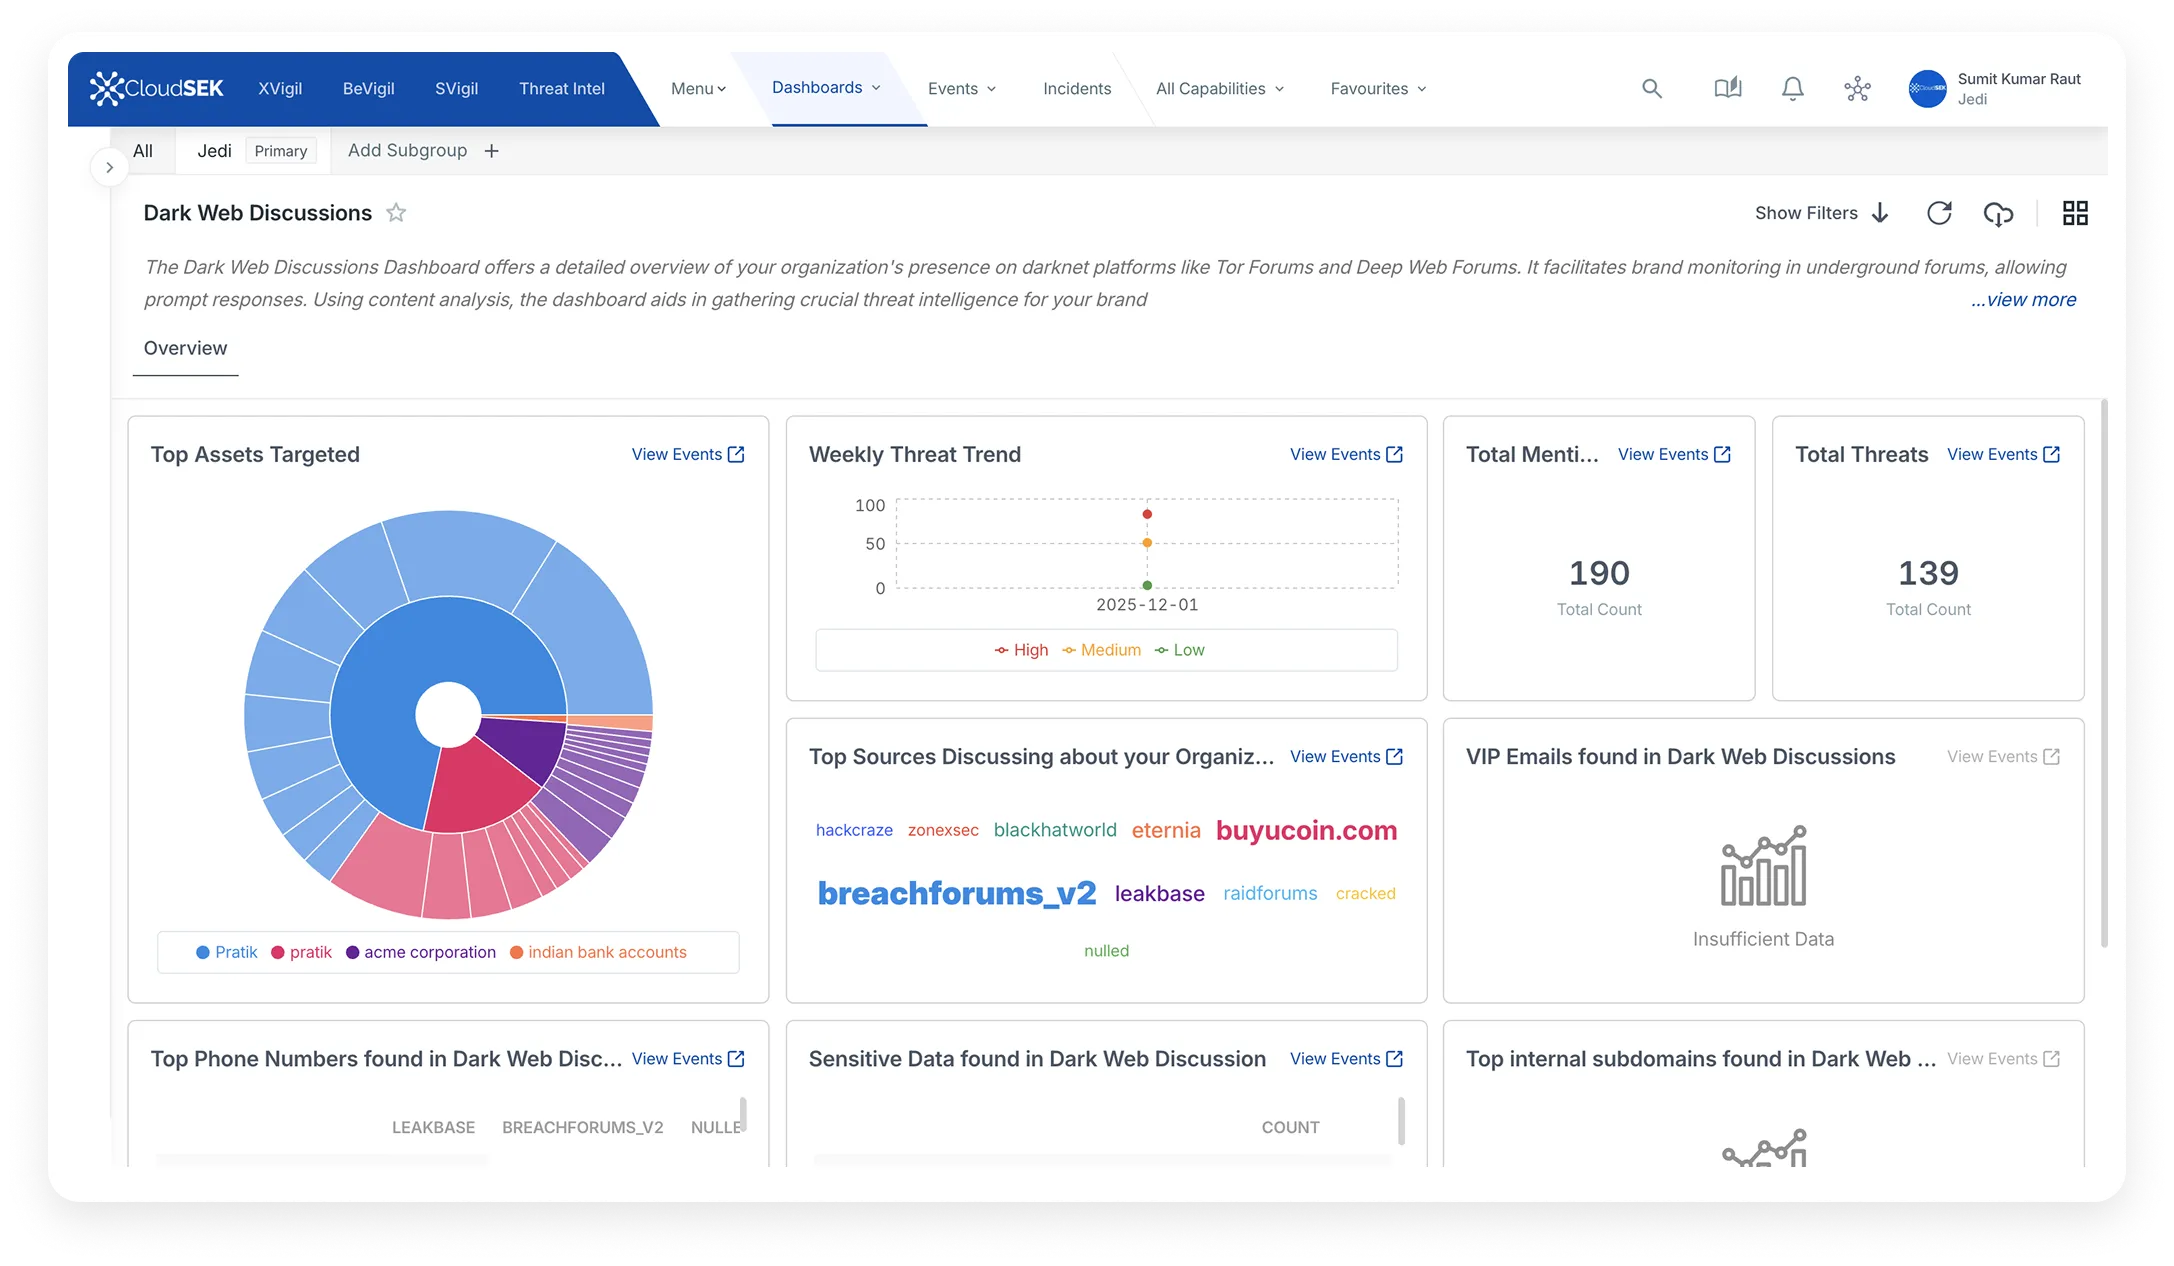This screenshot has width=2174, height=1266.
Task: Switch layout using the grid icon
Action: (x=2075, y=212)
